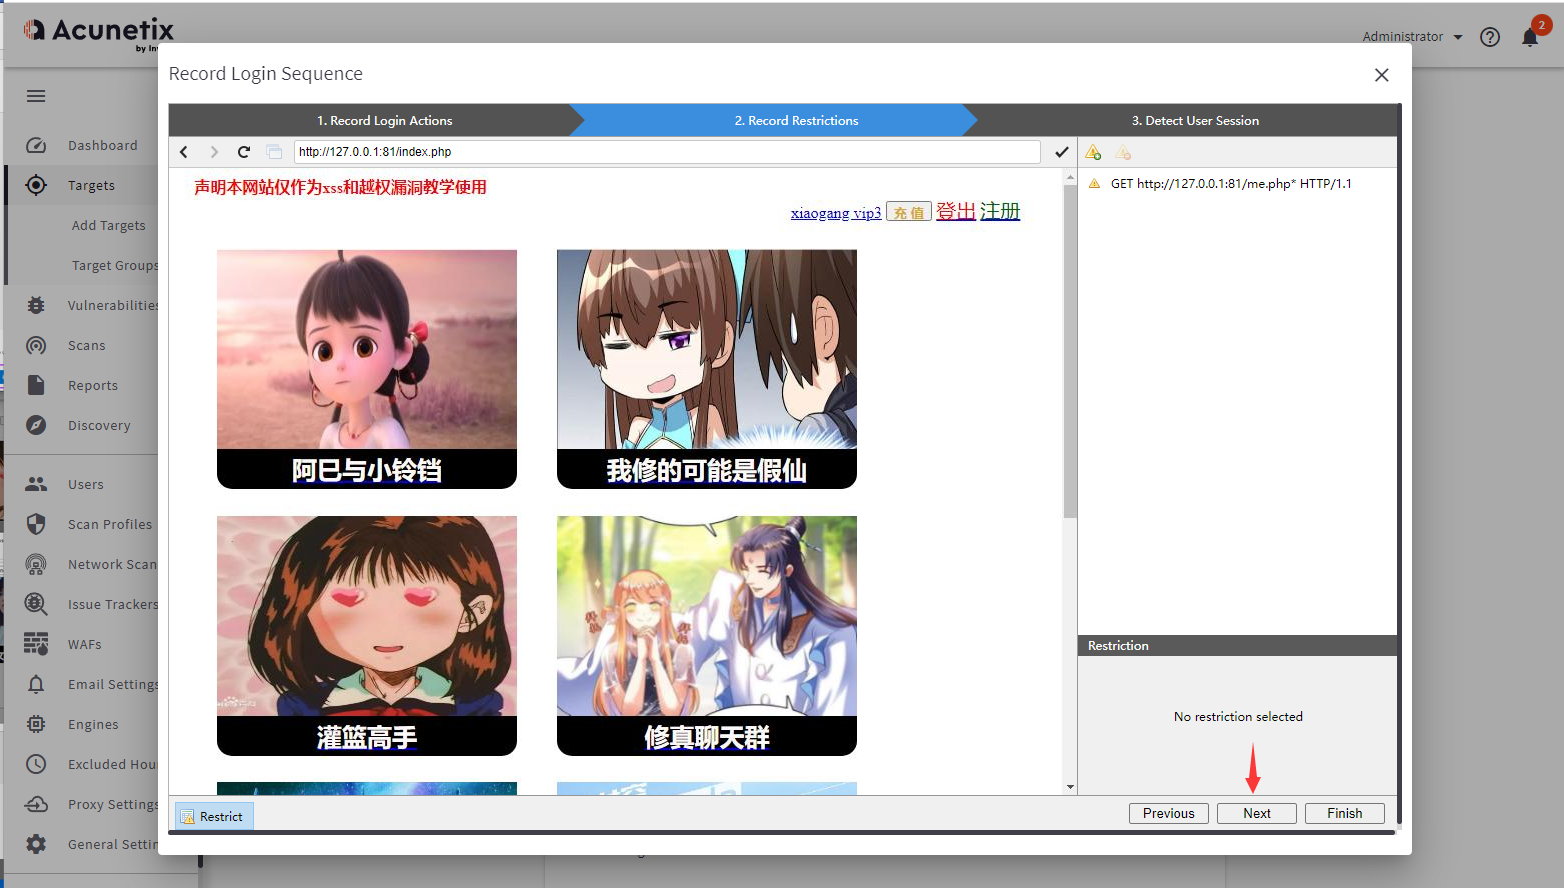1564x888 pixels.
Task: Click the Discovery compass icon
Action: 36,425
